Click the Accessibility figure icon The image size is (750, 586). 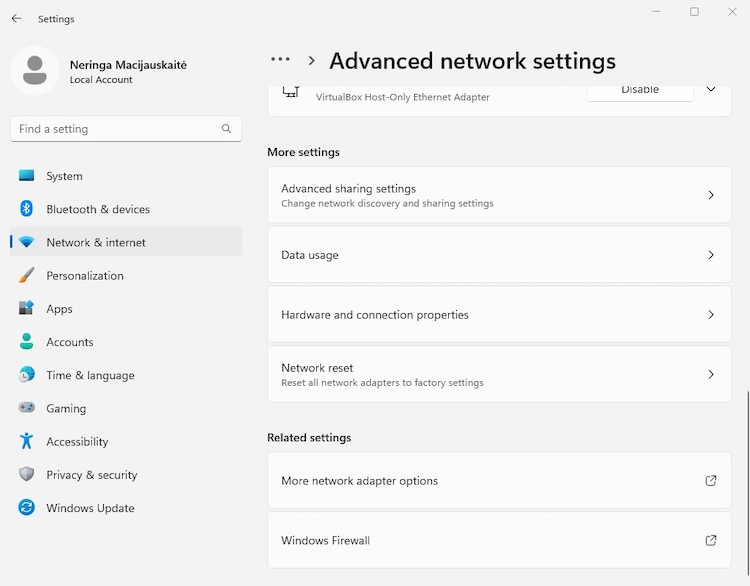coord(26,441)
